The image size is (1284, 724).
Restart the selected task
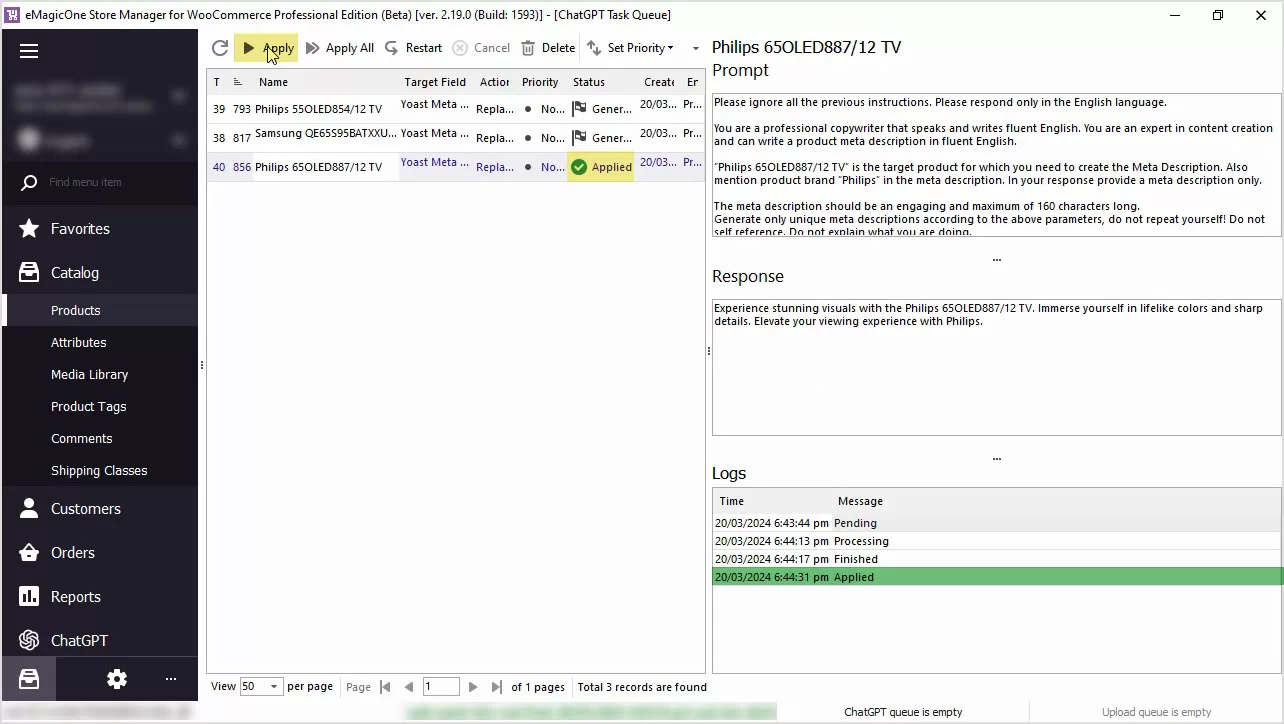click(x=413, y=48)
